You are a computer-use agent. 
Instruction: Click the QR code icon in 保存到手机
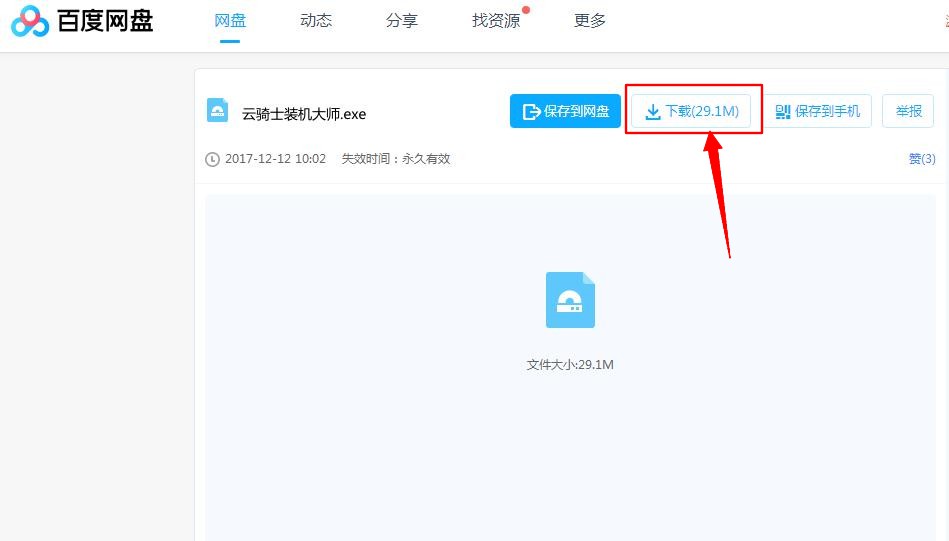pyautogui.click(x=783, y=112)
